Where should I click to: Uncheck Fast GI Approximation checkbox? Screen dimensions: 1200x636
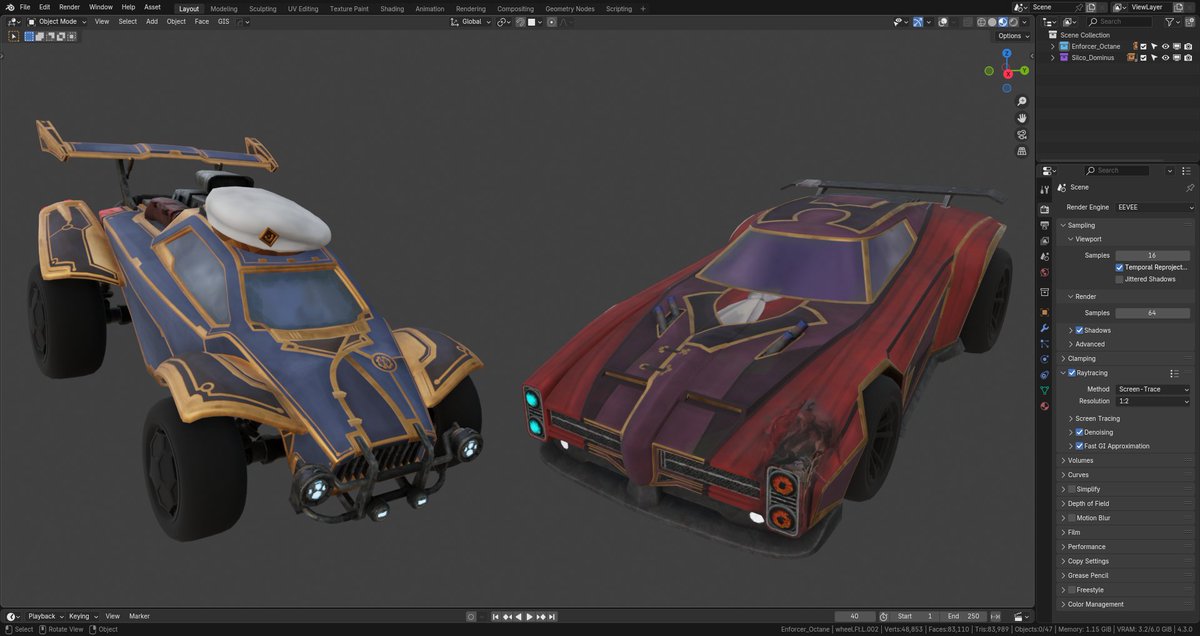[1079, 446]
